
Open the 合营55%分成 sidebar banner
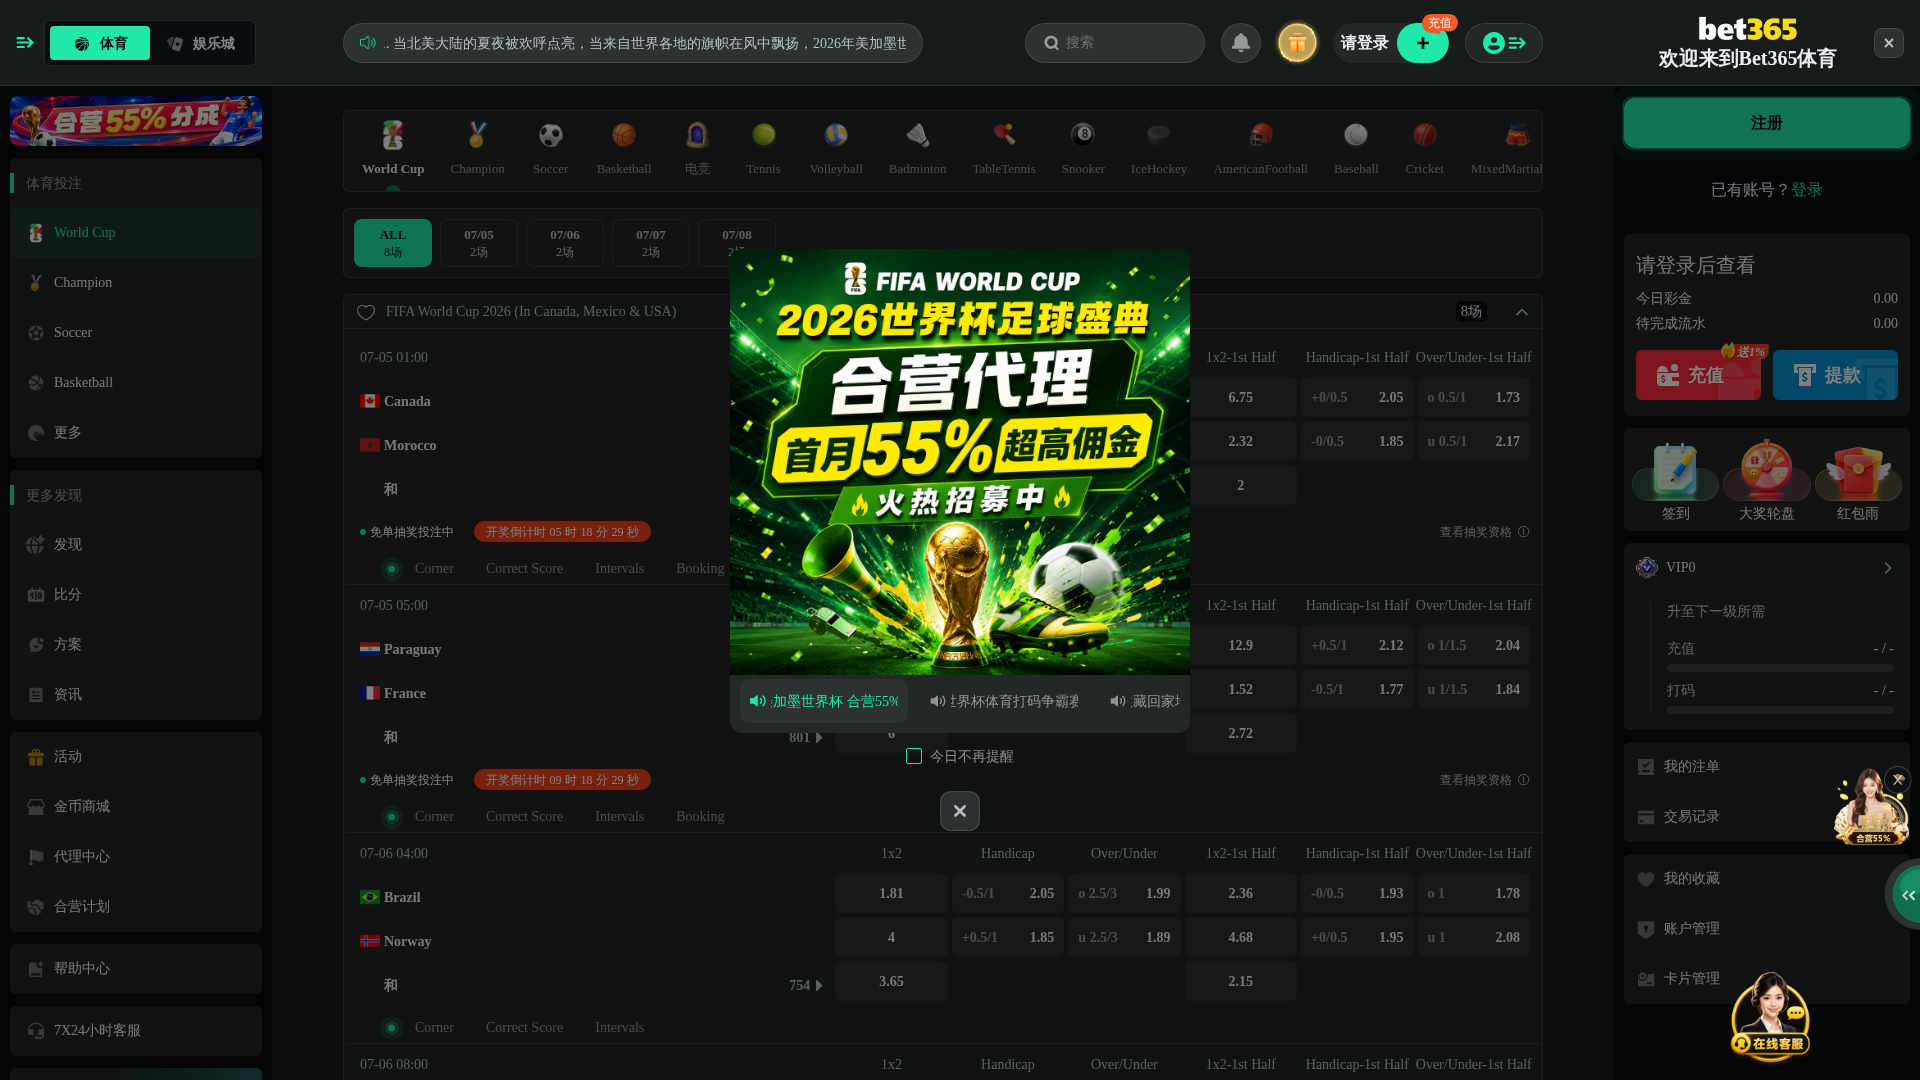[x=136, y=121]
